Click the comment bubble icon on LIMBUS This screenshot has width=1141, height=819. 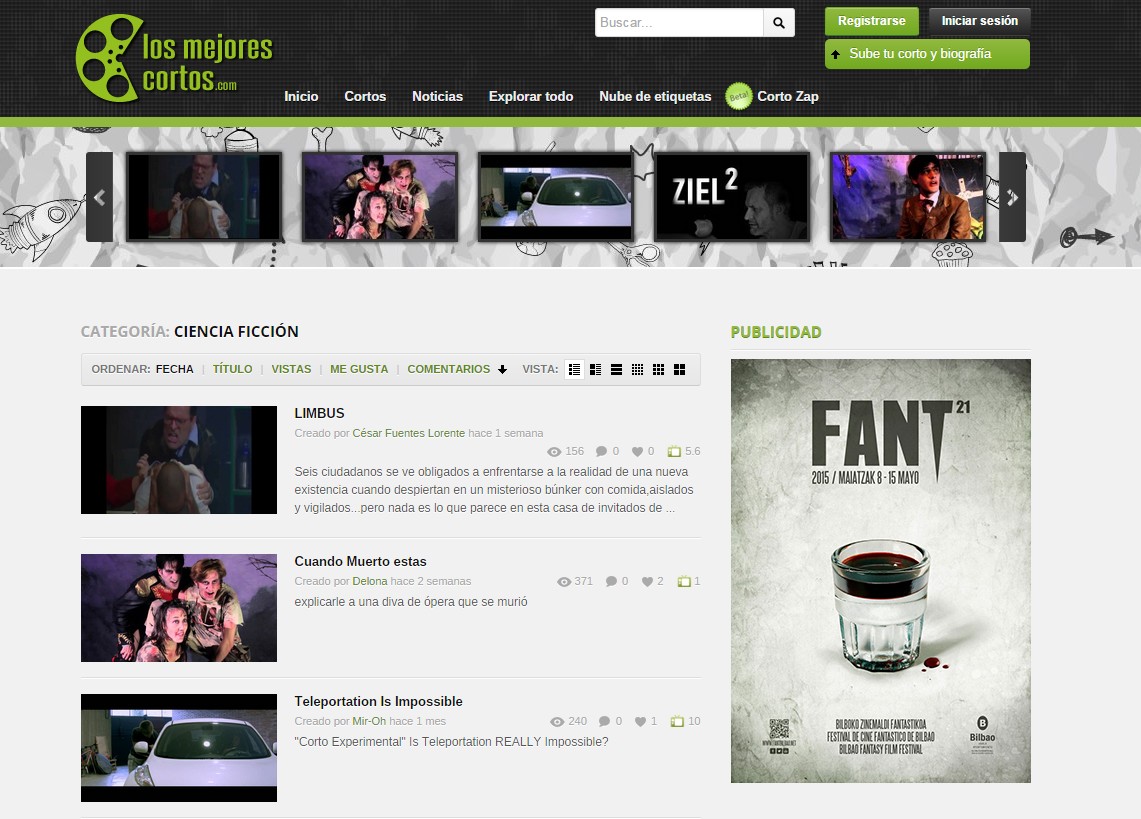point(601,451)
